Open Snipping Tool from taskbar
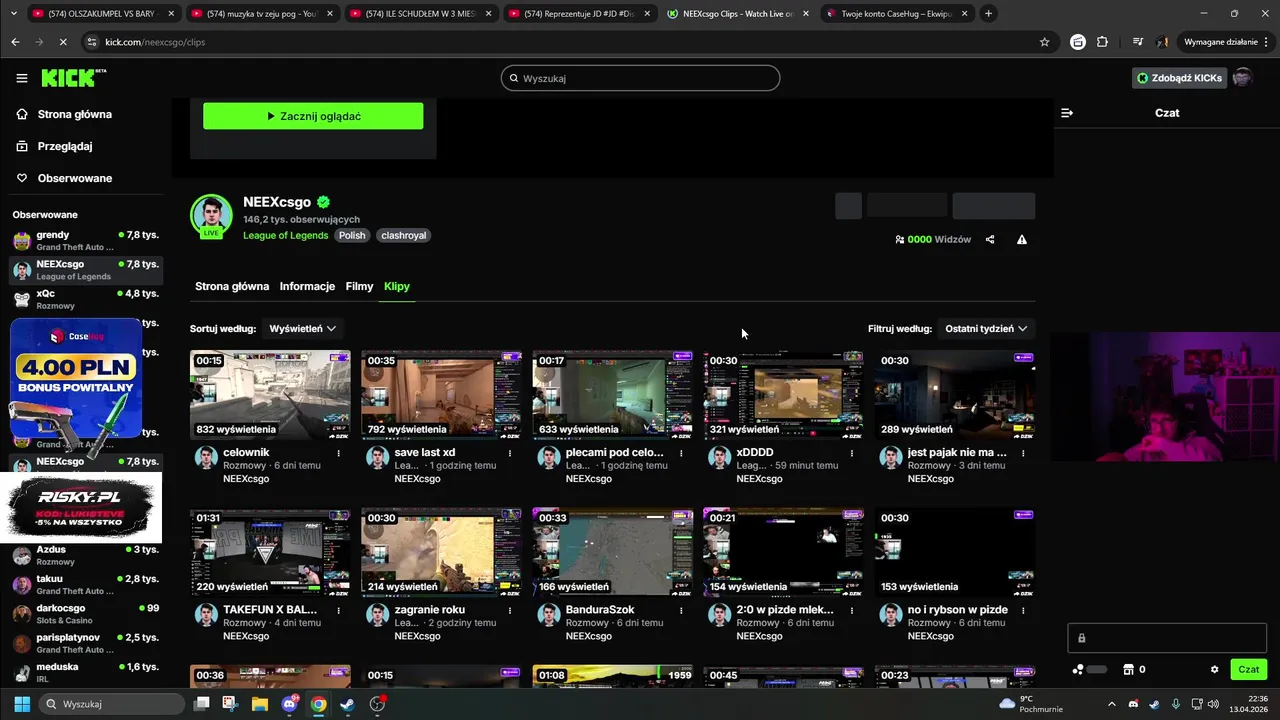Image resolution: width=1280 pixels, height=720 pixels. pyautogui.click(x=231, y=704)
